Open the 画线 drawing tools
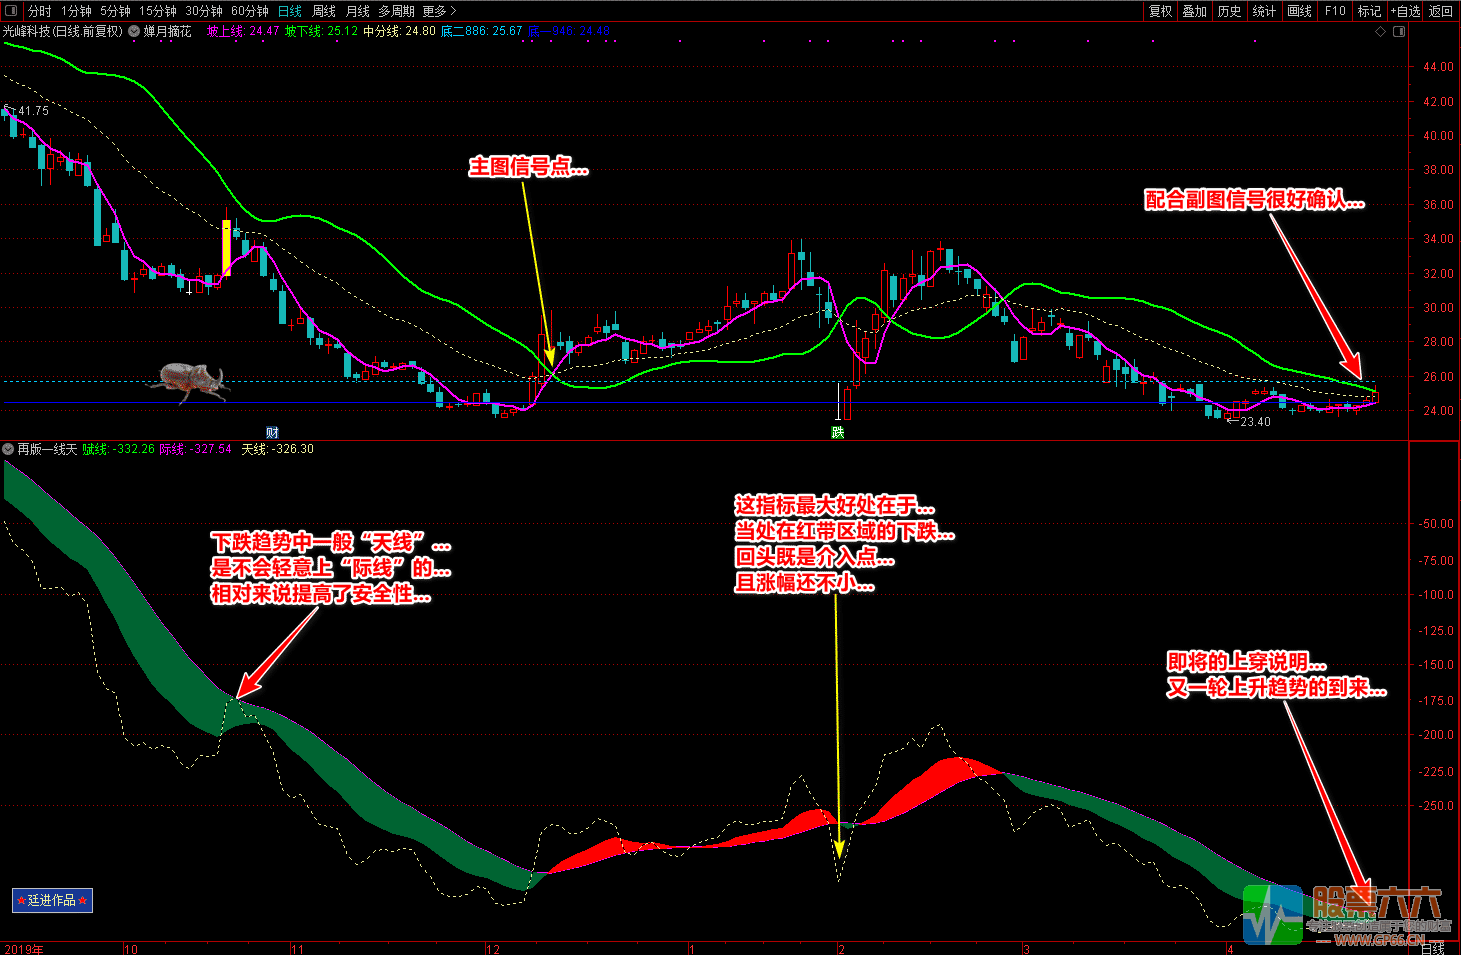The image size is (1461, 955). point(1299,11)
